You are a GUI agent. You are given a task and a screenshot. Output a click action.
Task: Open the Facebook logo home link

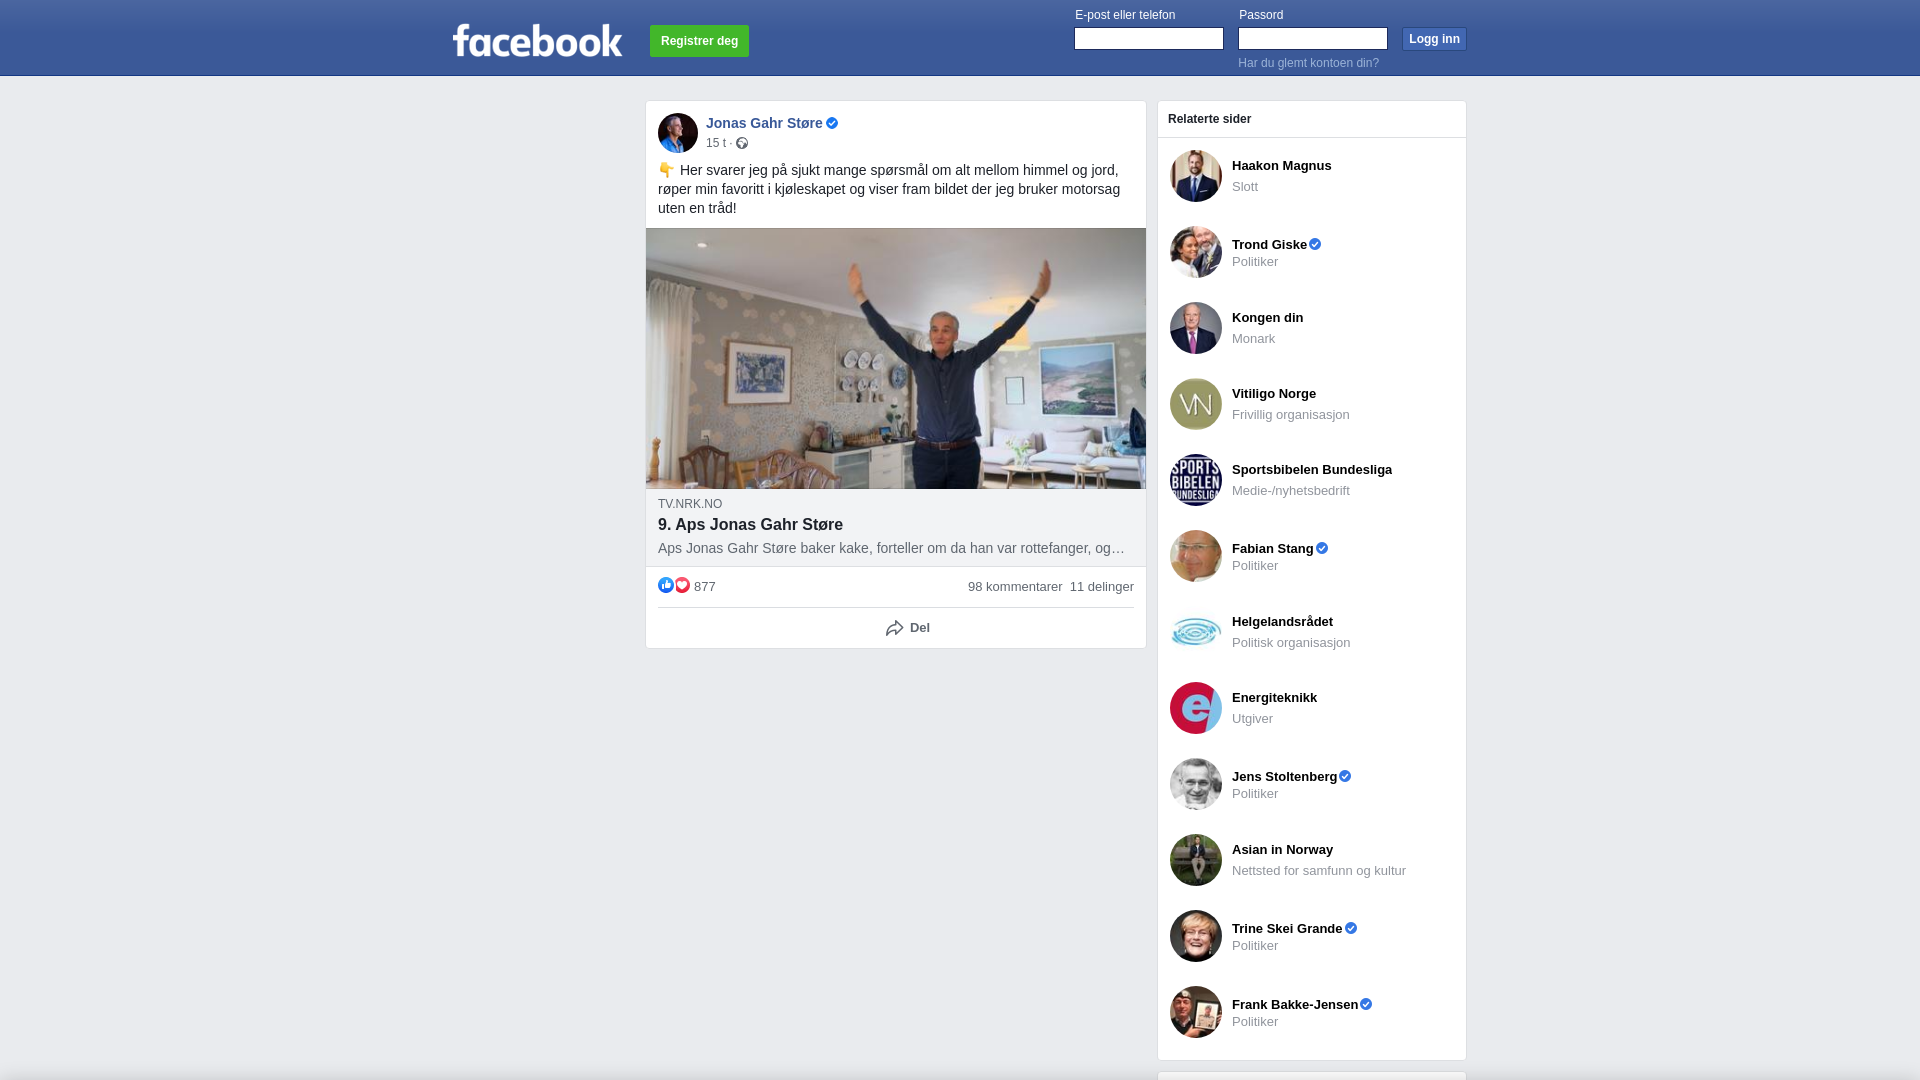[x=537, y=40]
